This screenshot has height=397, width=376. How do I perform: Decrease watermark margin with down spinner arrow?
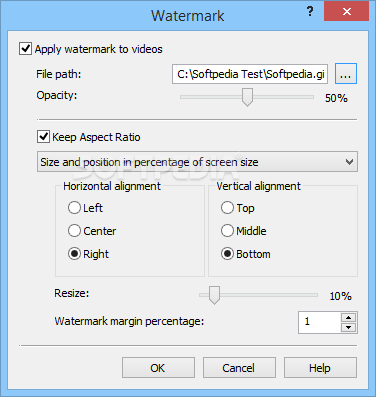[349, 327]
